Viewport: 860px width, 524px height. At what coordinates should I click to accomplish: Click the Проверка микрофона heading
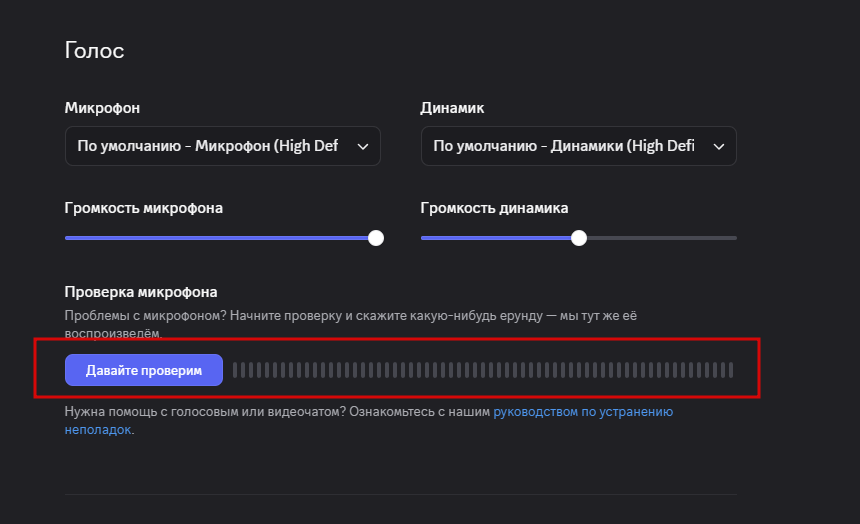point(141,292)
